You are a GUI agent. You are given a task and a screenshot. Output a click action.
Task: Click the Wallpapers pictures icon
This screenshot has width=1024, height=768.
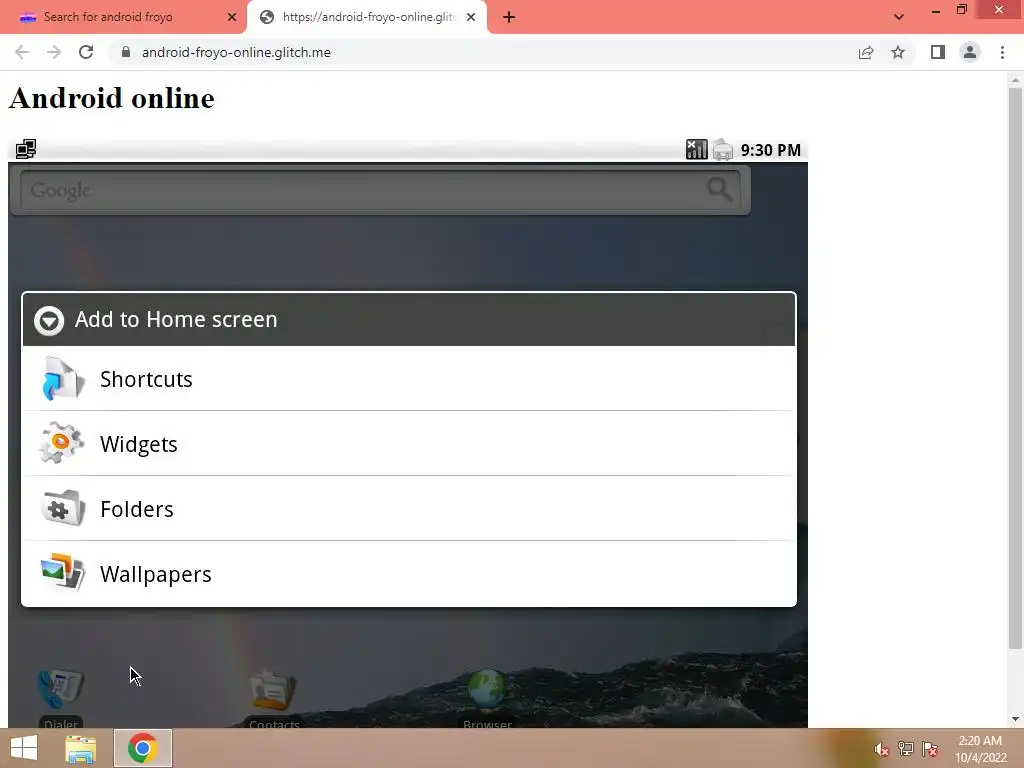62,573
